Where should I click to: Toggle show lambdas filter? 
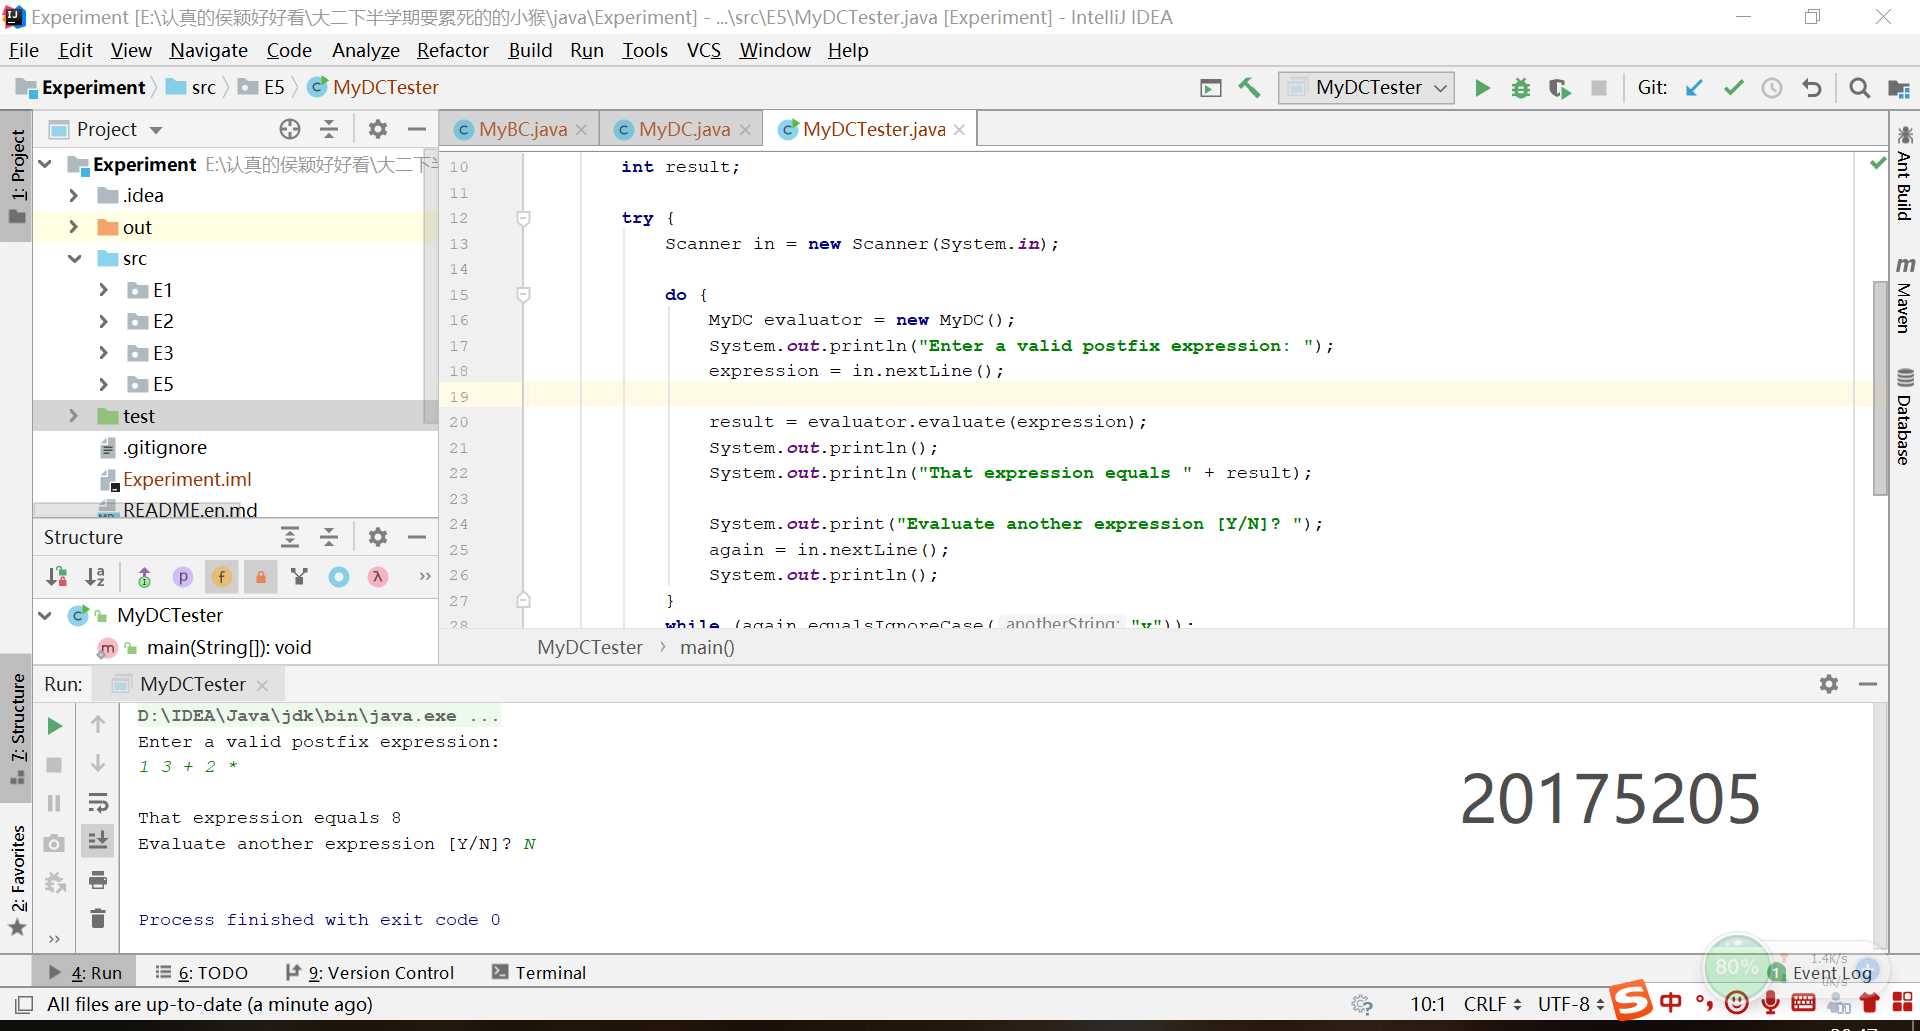(377, 577)
